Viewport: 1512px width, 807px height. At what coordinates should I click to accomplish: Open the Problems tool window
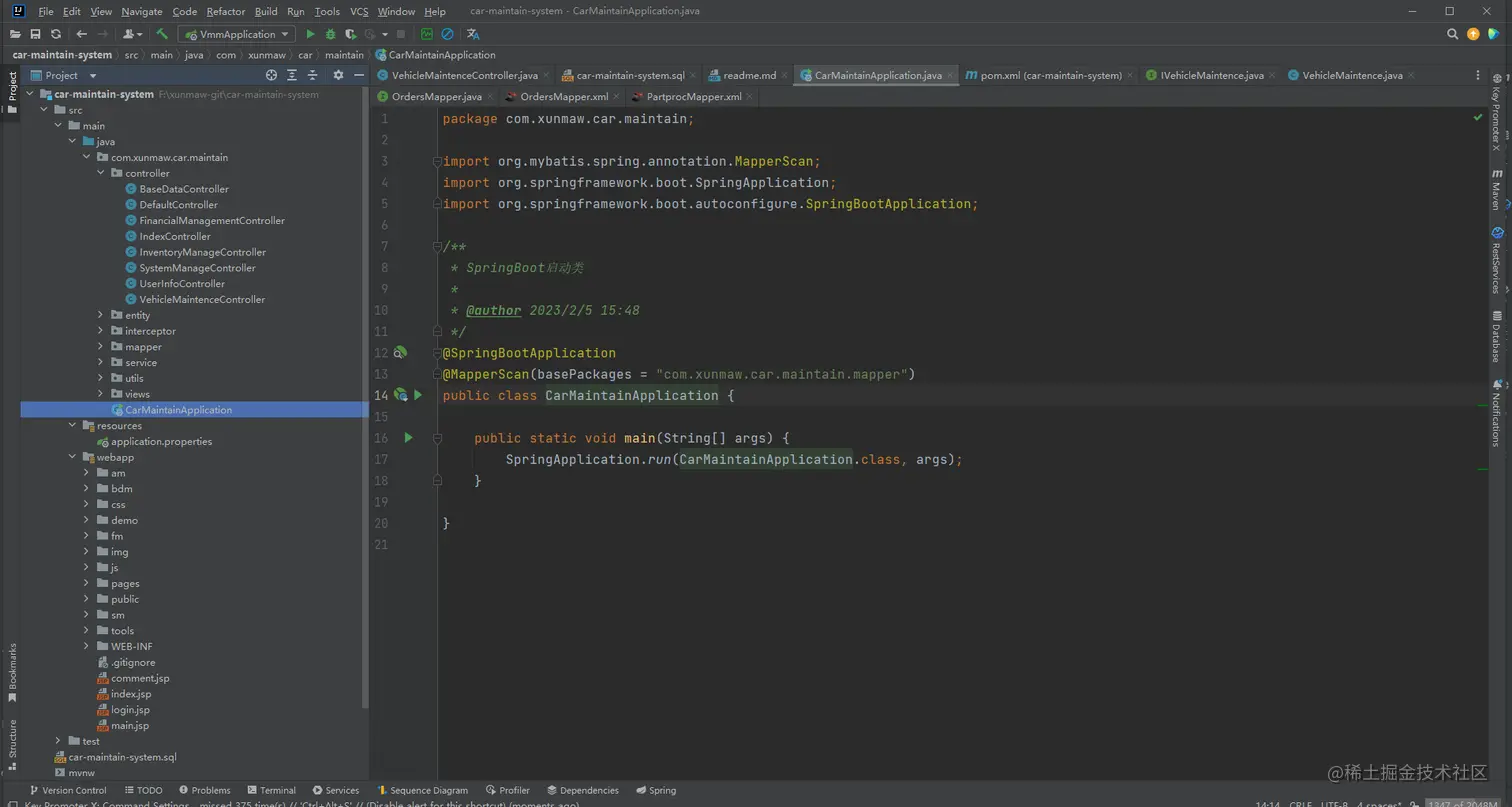click(x=204, y=790)
